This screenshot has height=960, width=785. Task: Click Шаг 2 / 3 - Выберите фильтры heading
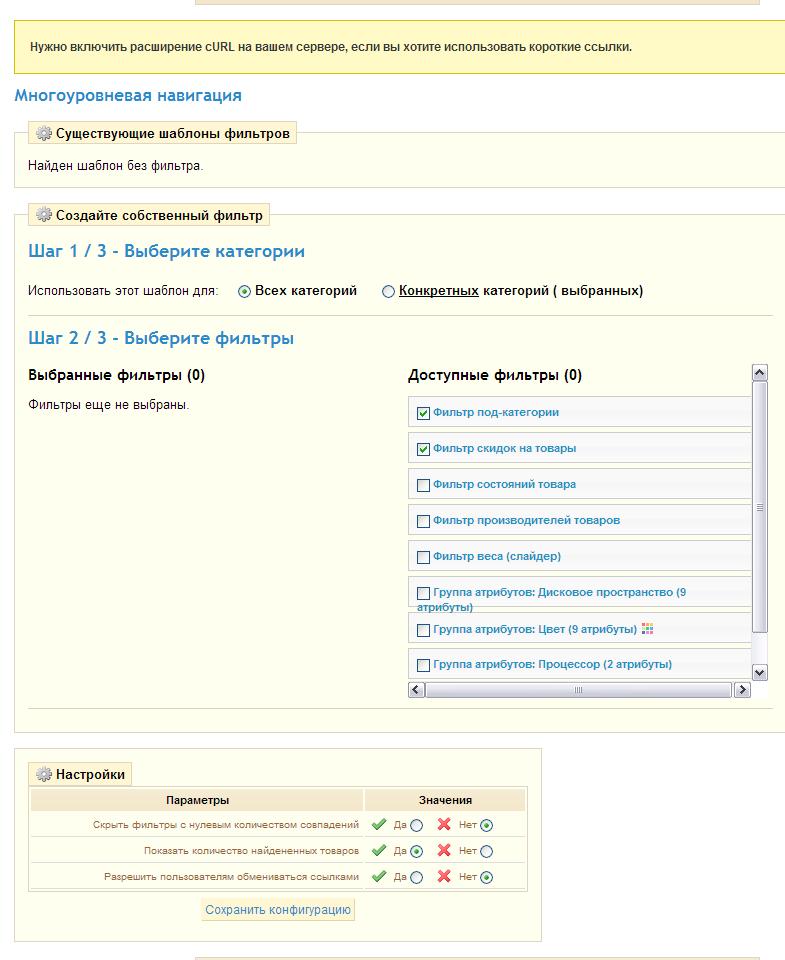click(161, 338)
